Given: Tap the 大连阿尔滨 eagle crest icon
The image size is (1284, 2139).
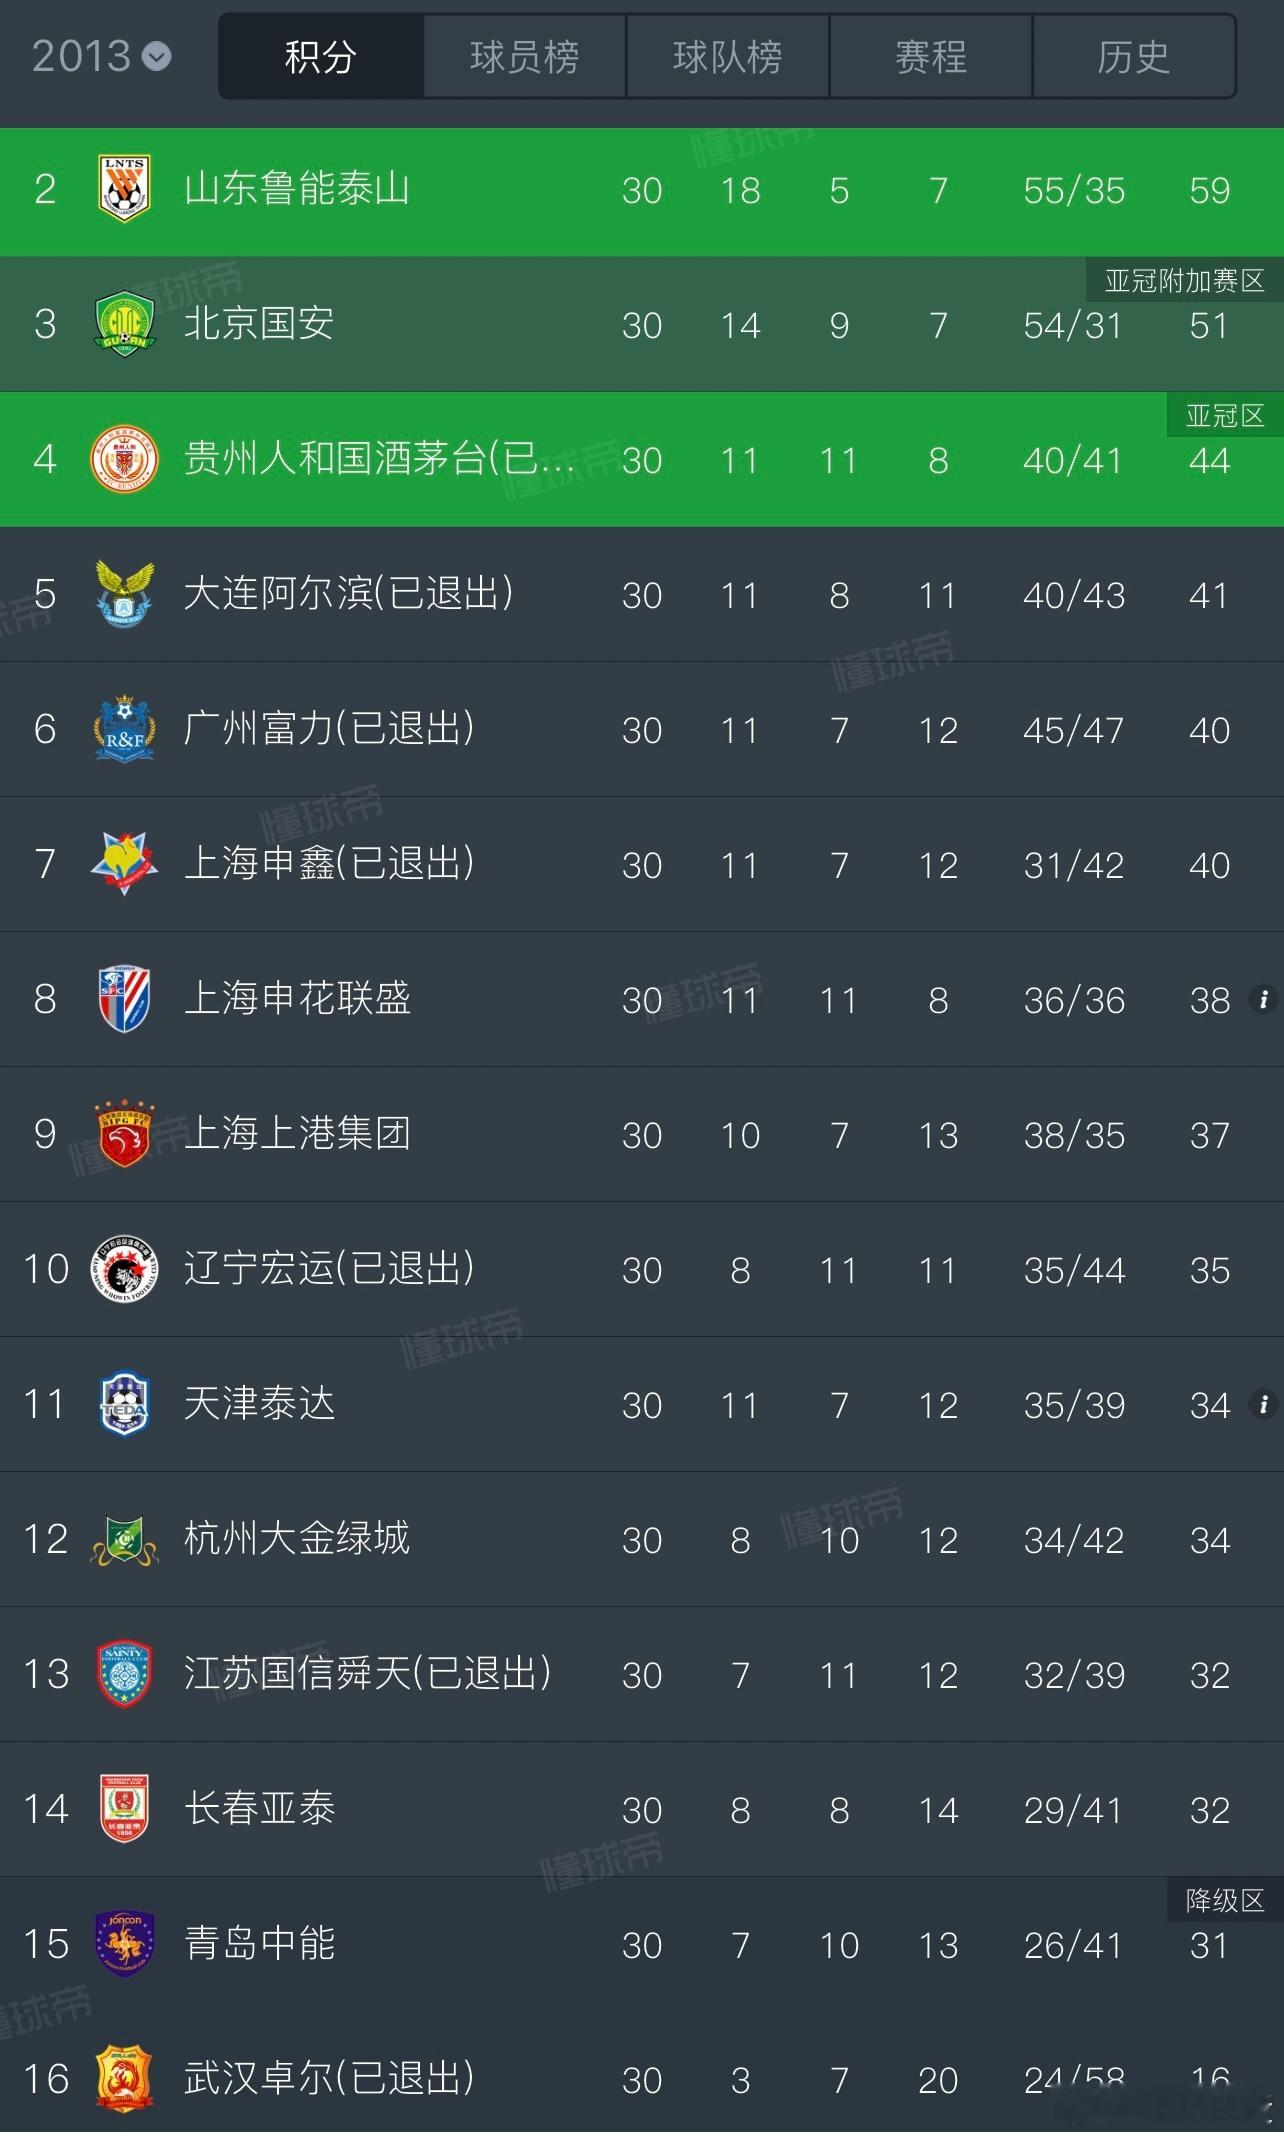Looking at the screenshot, I should [124, 594].
